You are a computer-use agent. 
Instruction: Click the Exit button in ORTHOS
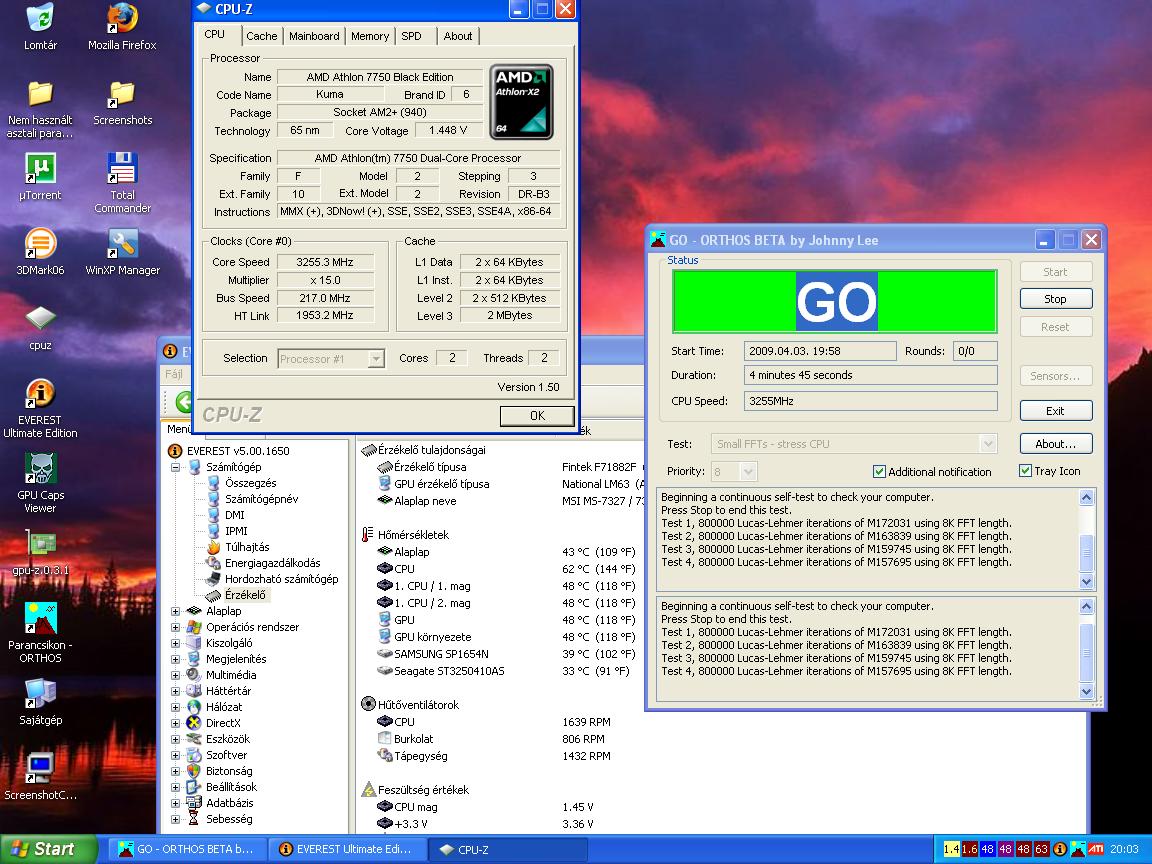tap(1055, 411)
